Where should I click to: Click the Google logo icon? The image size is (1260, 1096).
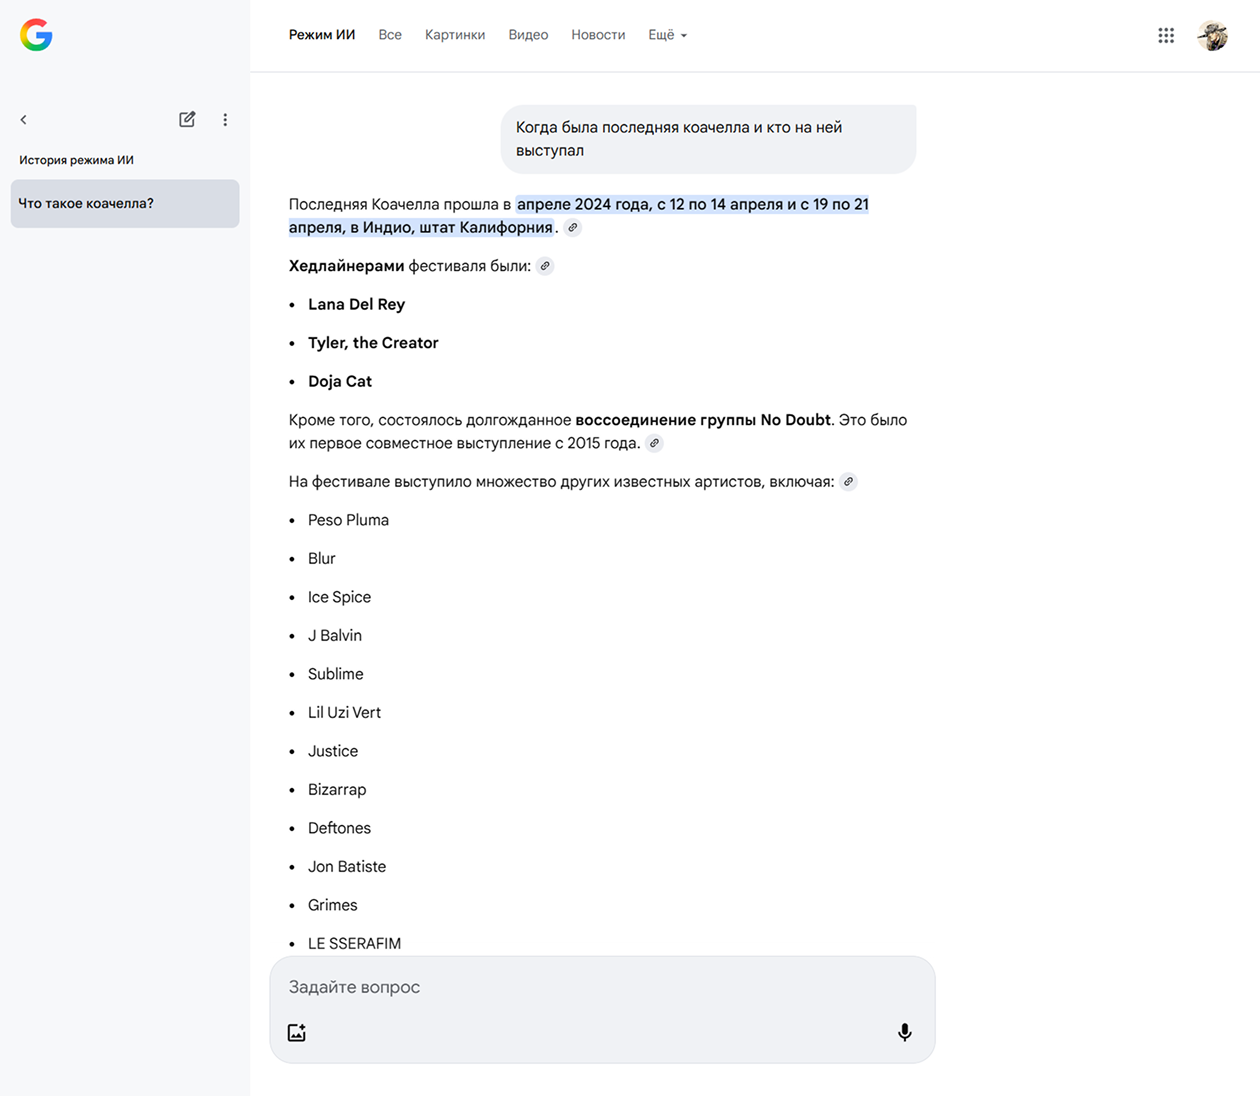[x=36, y=35]
